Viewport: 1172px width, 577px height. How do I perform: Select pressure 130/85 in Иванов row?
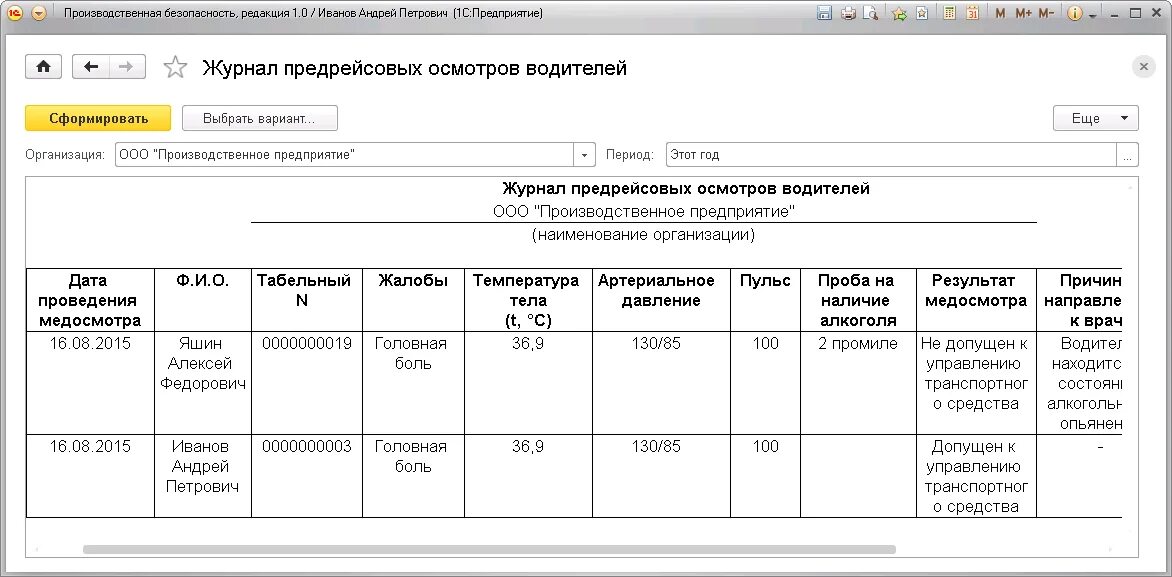(661, 476)
